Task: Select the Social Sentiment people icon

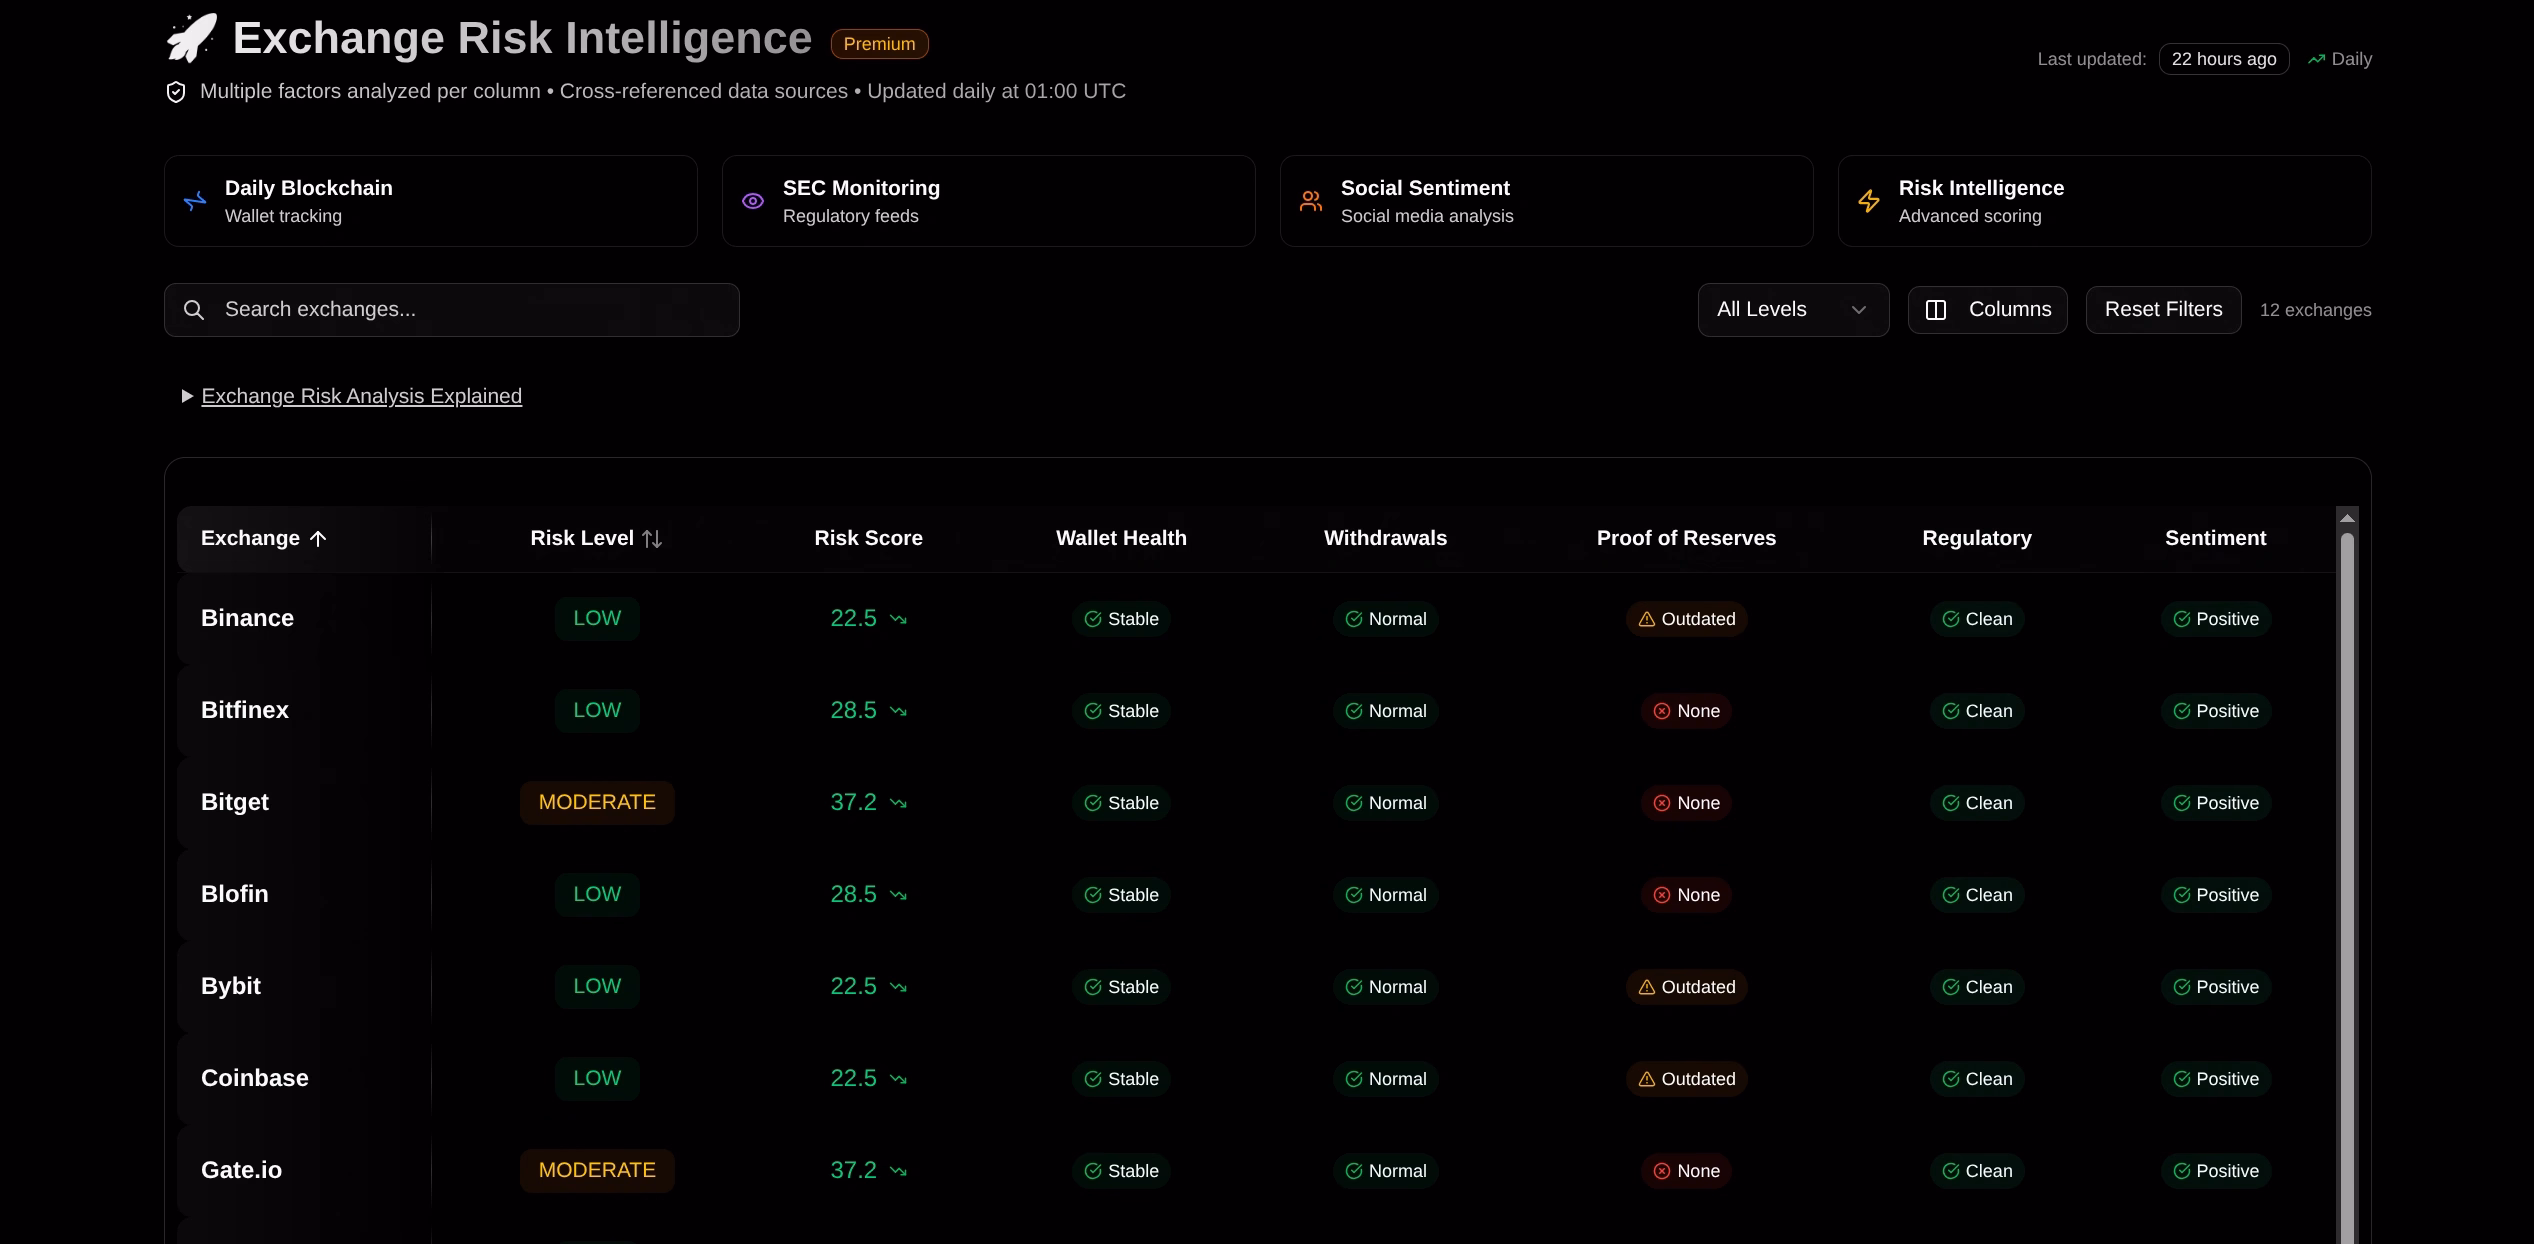Action: (x=1310, y=200)
